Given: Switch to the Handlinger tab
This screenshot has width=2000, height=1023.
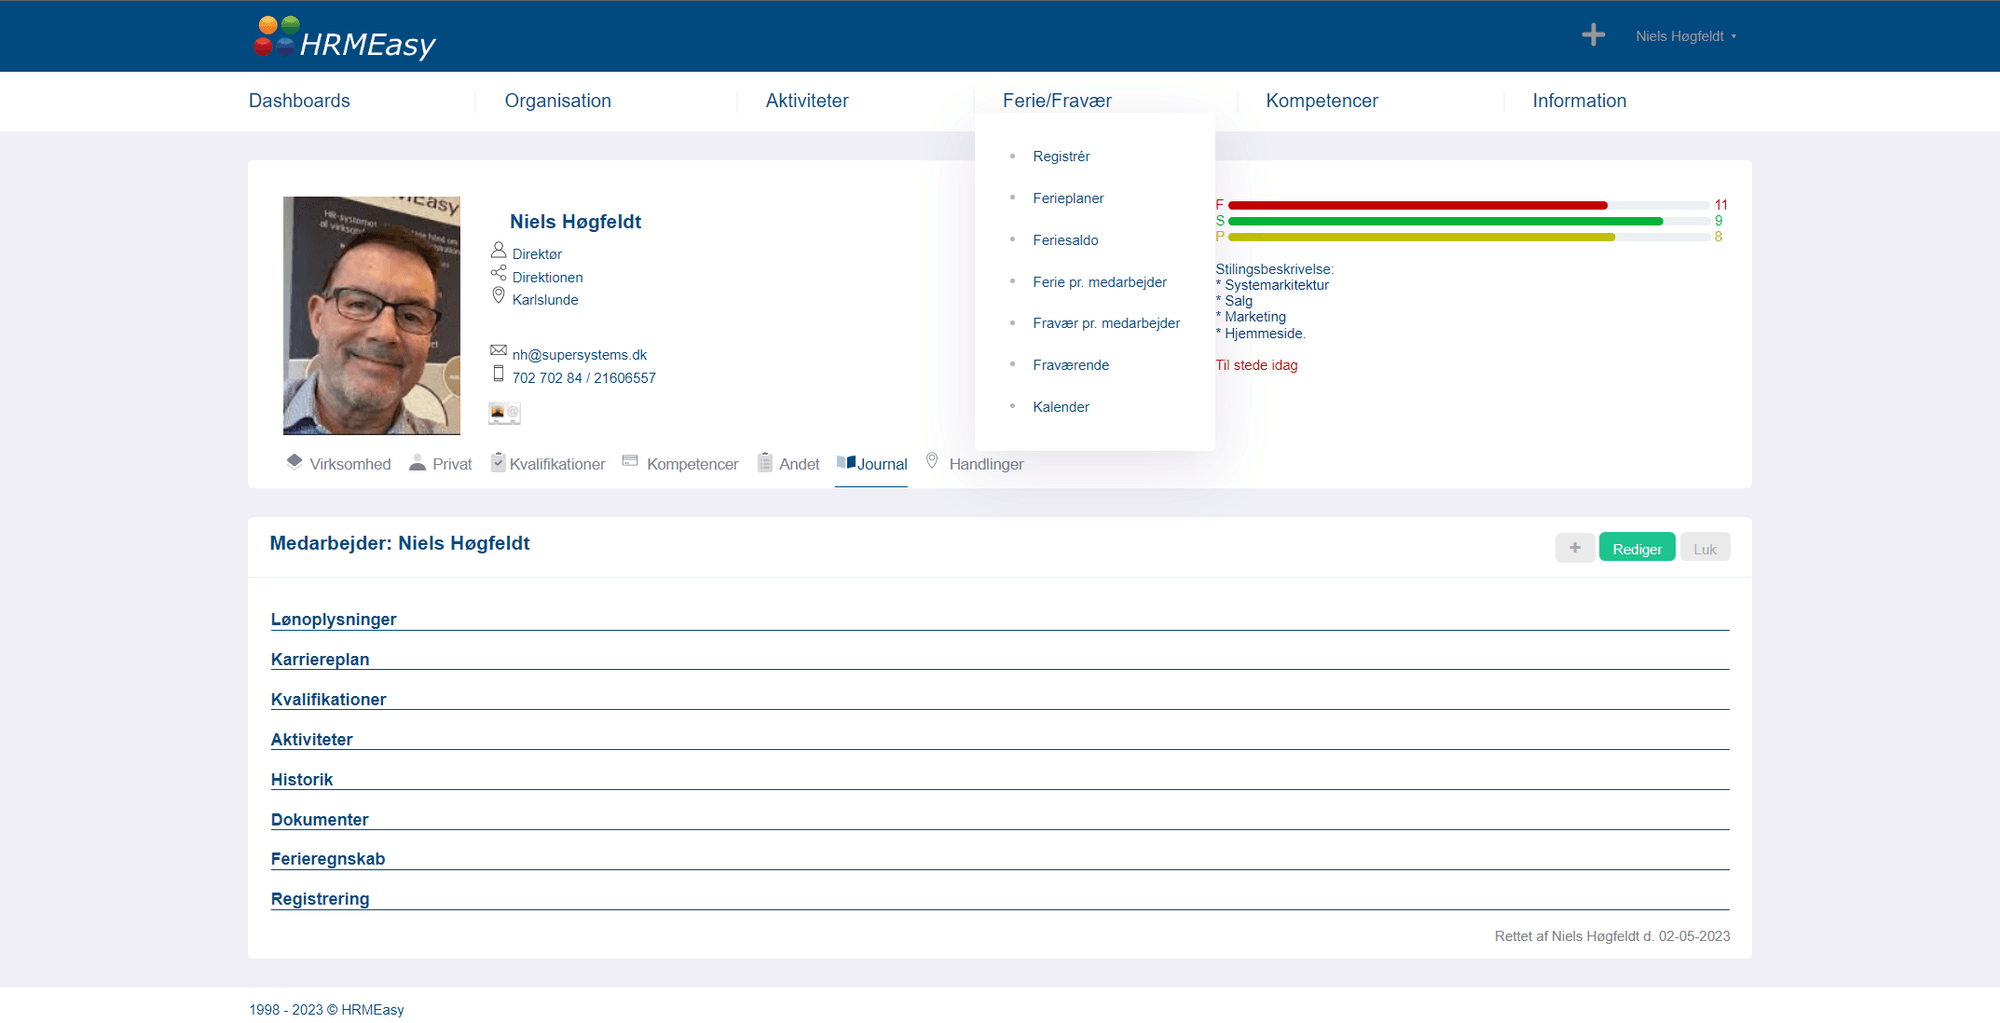Looking at the screenshot, I should (974, 464).
